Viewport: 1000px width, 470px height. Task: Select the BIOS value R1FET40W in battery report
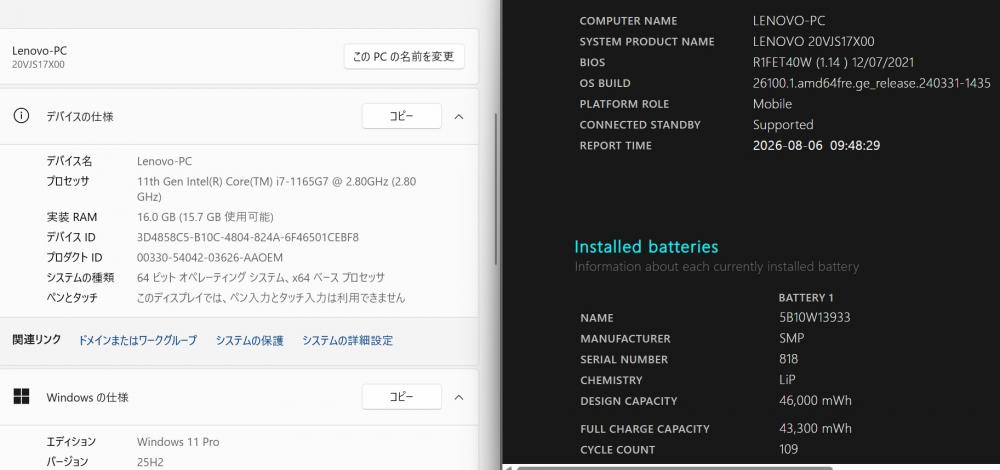click(834, 62)
